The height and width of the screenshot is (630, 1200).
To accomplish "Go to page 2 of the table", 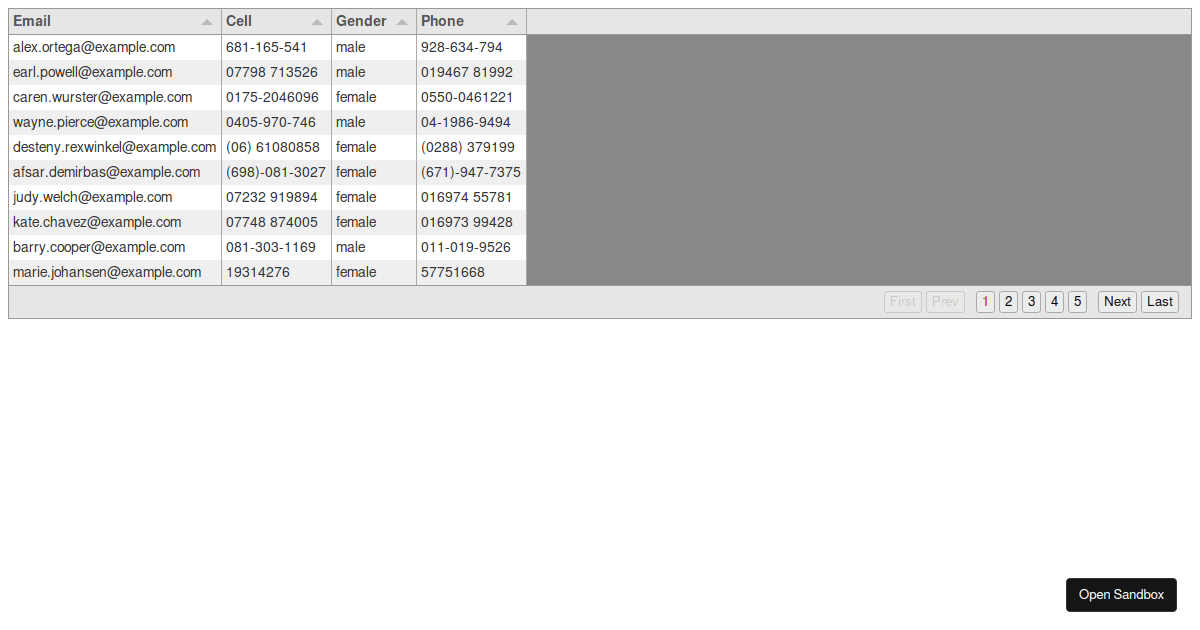I will click(x=1008, y=301).
